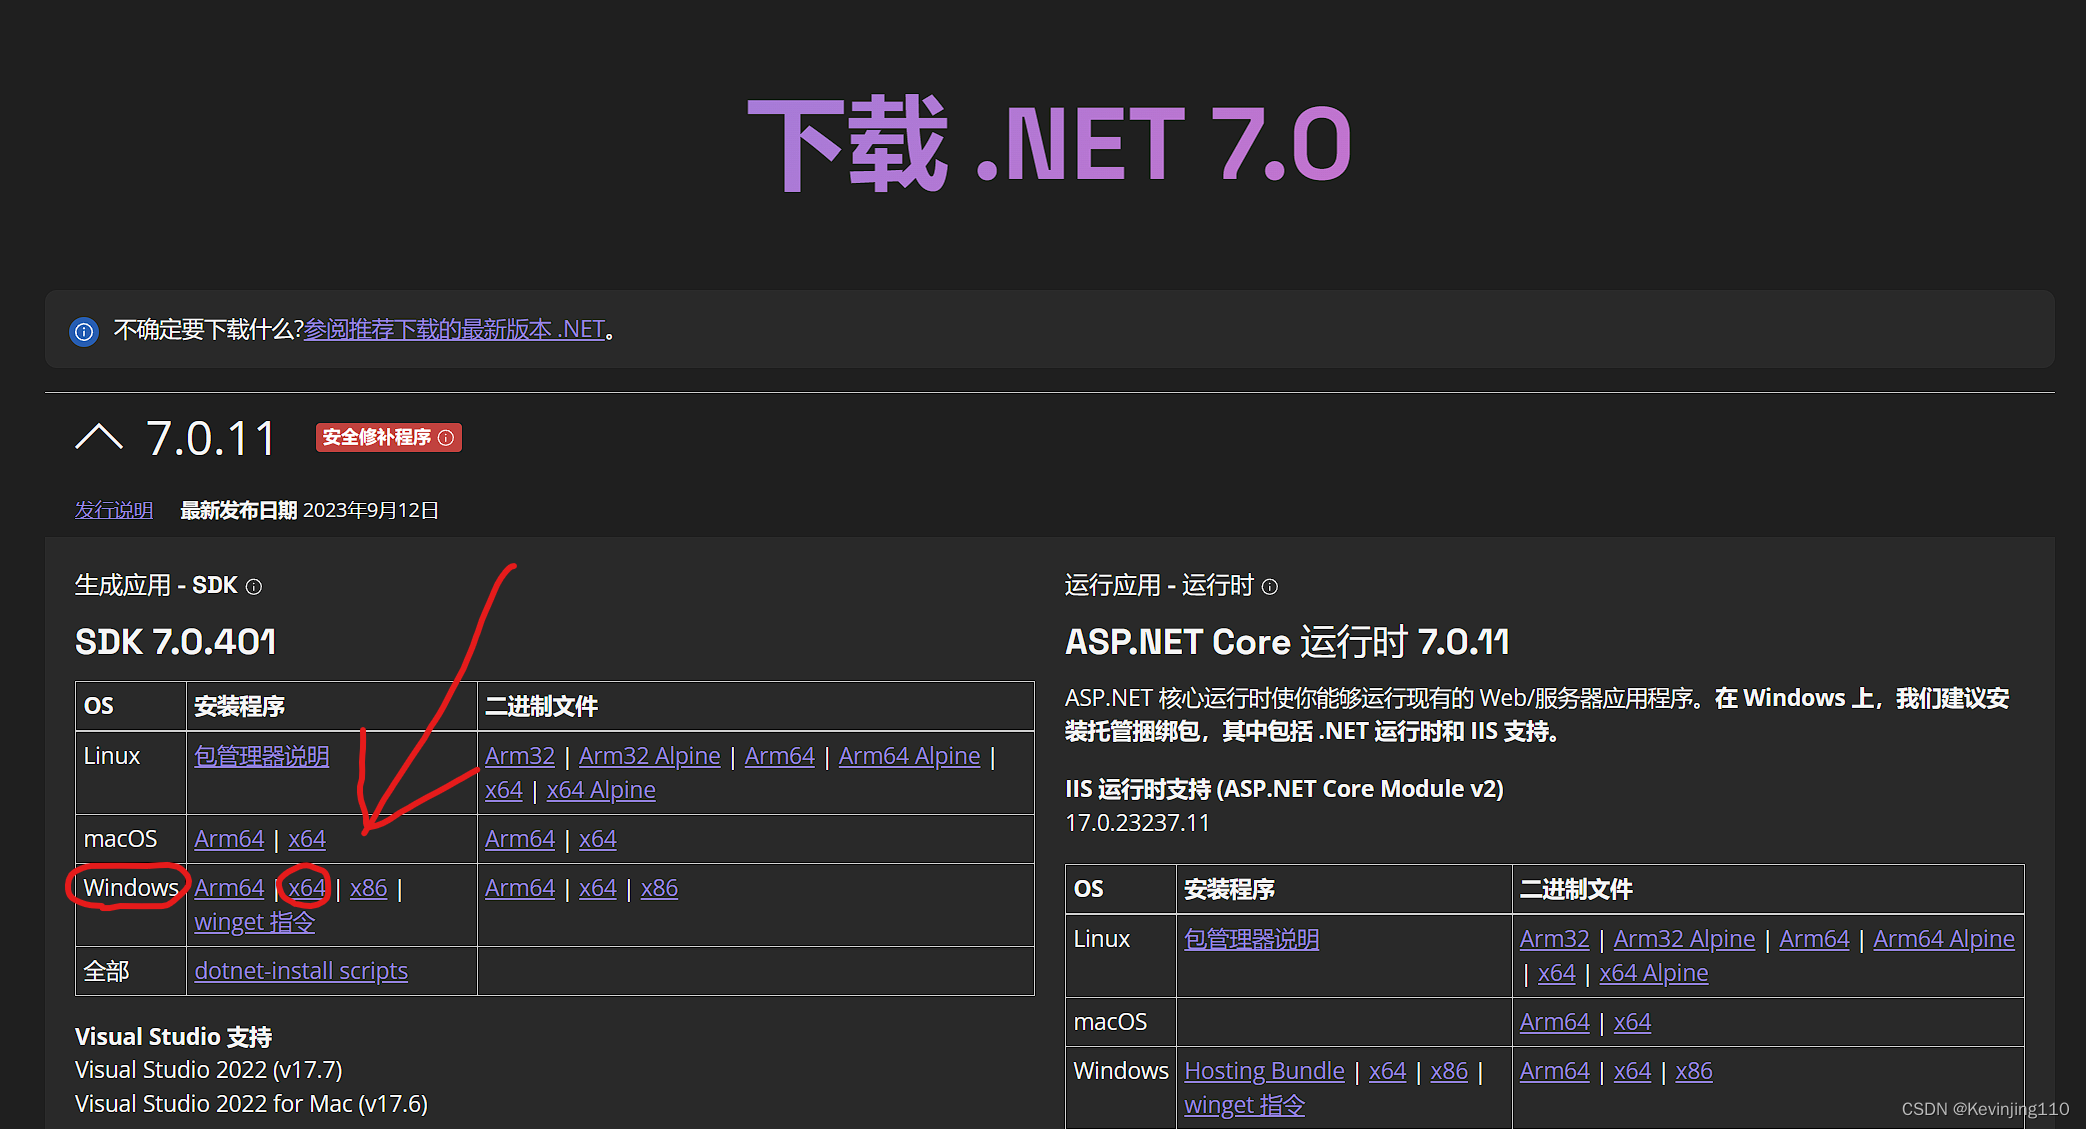Download Linux x64 Alpine SDK binary

tap(601, 791)
